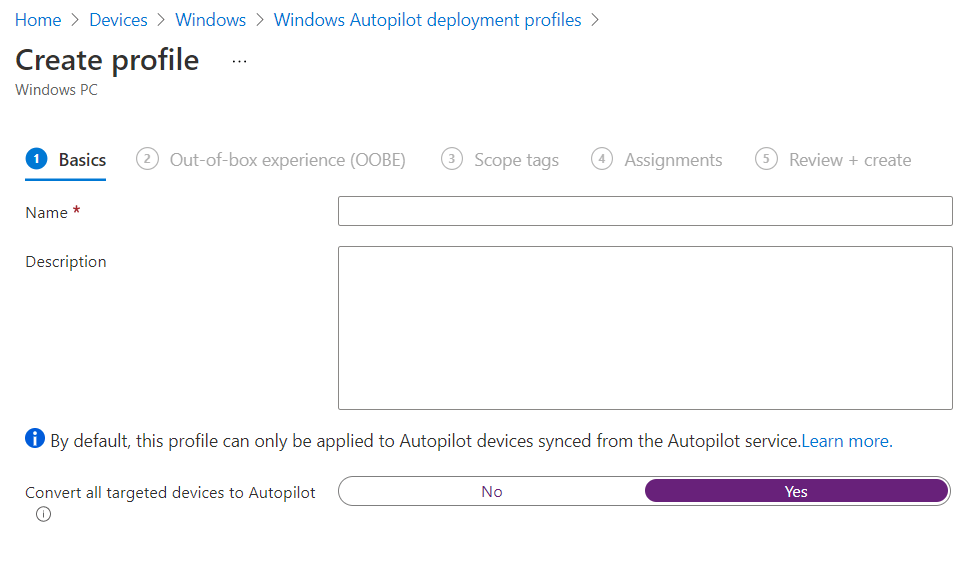Viewport: 976px width, 582px height.
Task: Follow the Learn more link
Action: 846,441
